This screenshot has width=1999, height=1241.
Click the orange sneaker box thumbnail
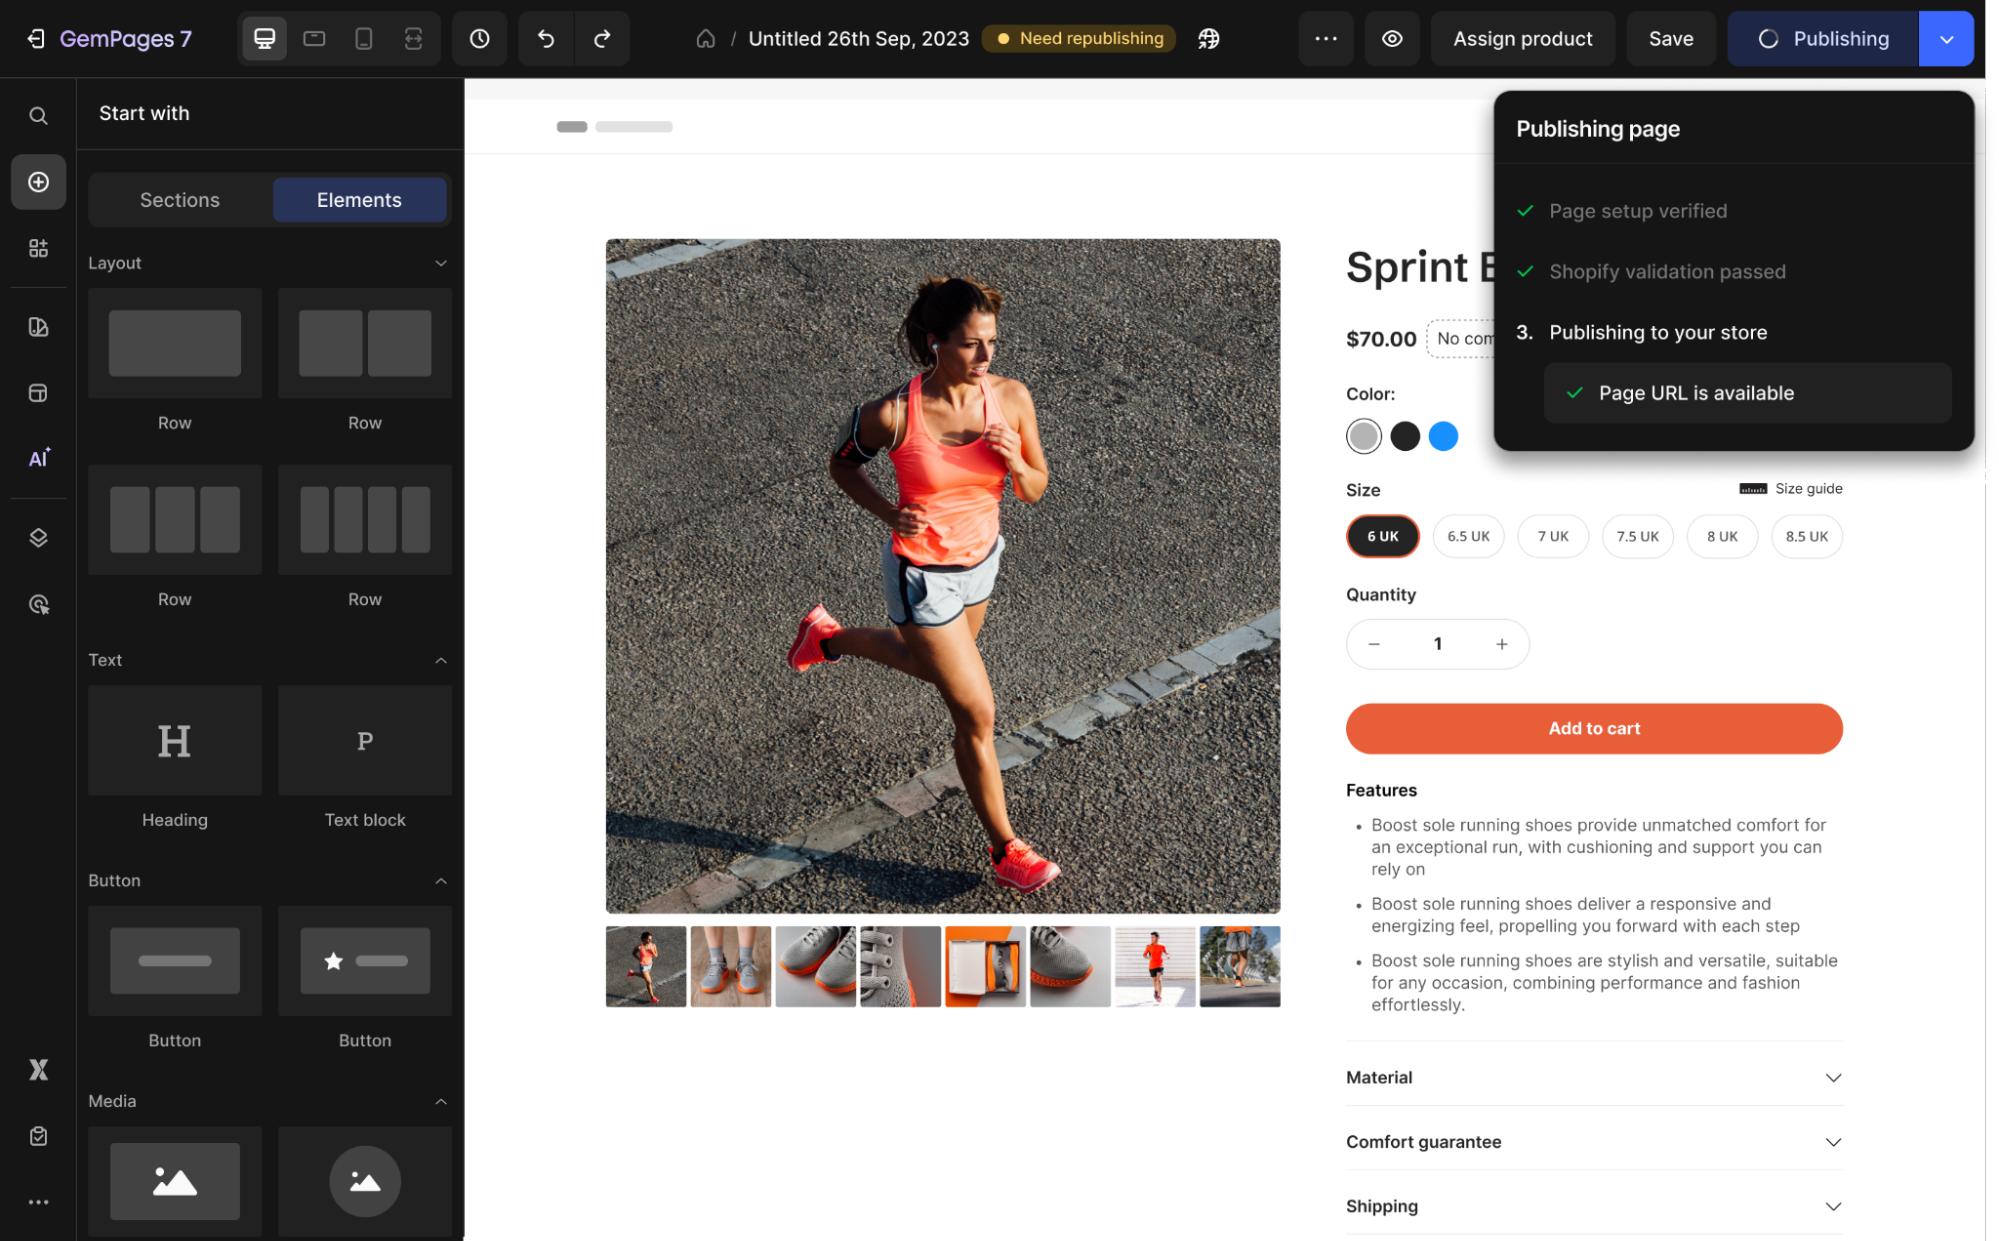point(985,967)
